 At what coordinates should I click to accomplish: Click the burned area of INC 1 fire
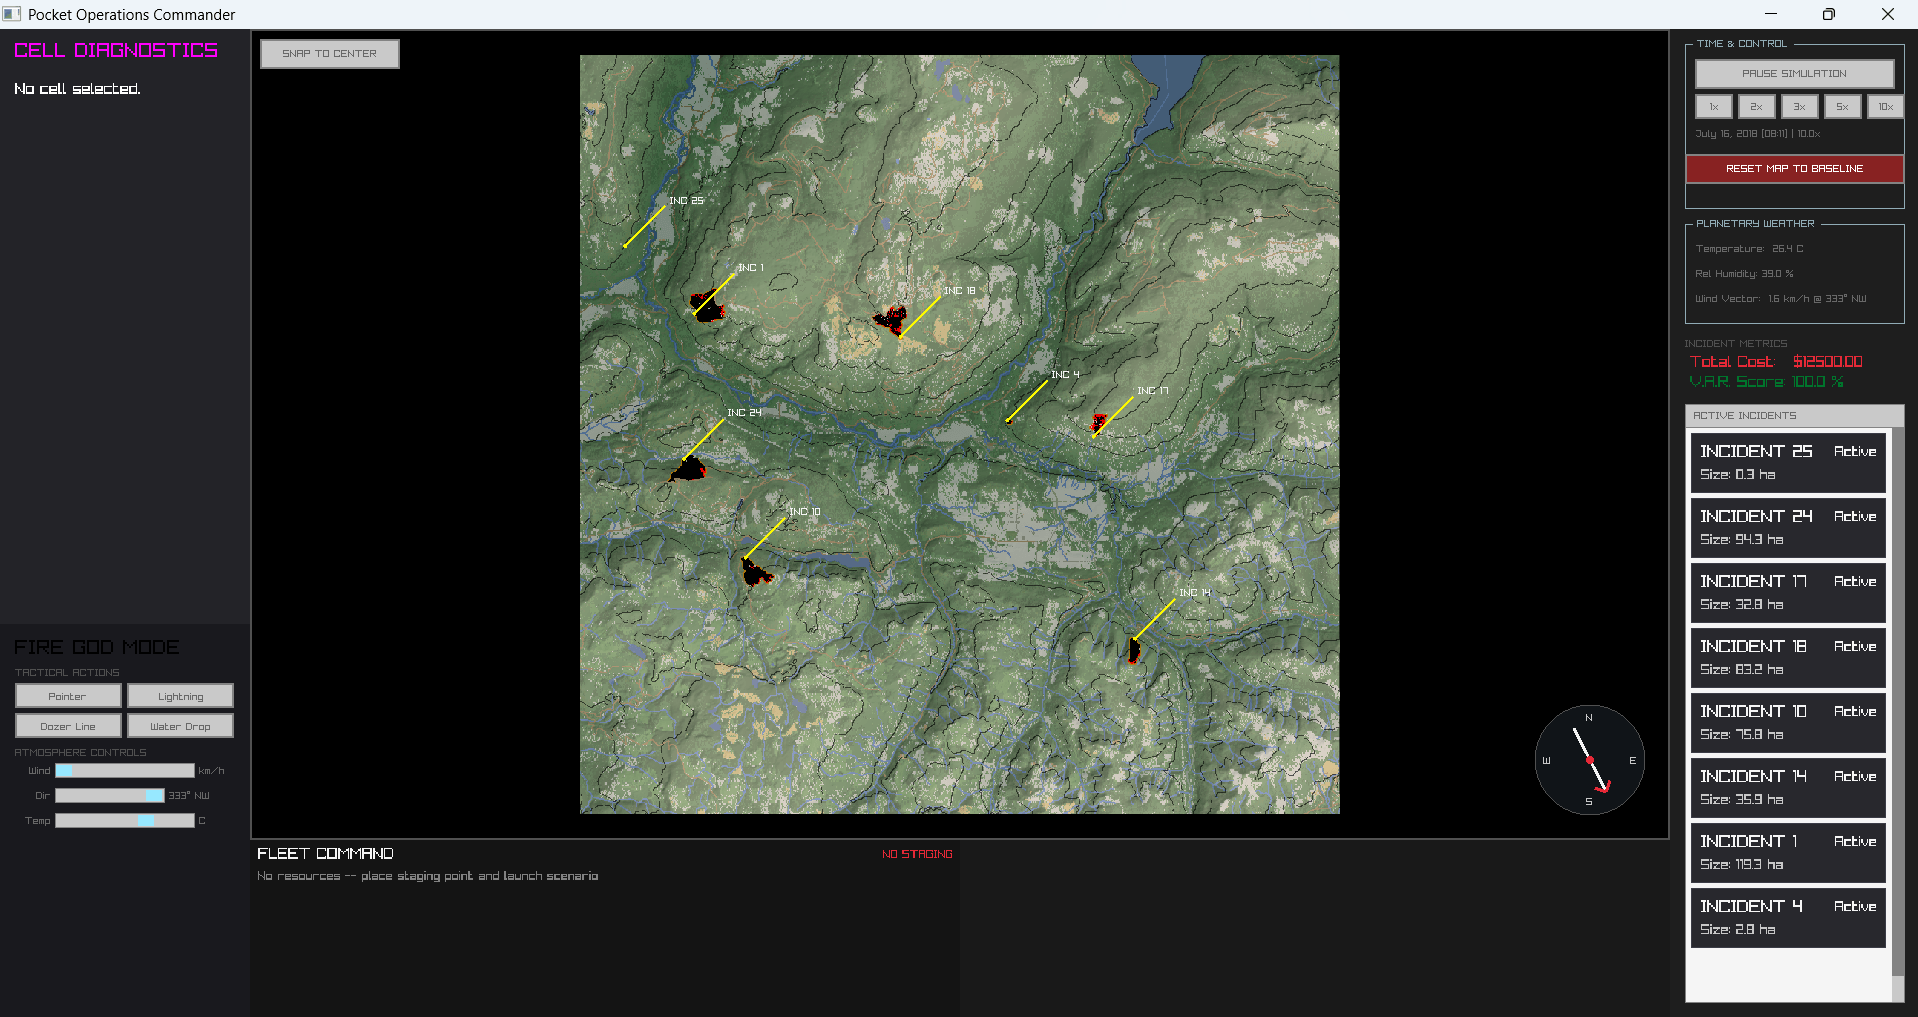[x=709, y=307]
